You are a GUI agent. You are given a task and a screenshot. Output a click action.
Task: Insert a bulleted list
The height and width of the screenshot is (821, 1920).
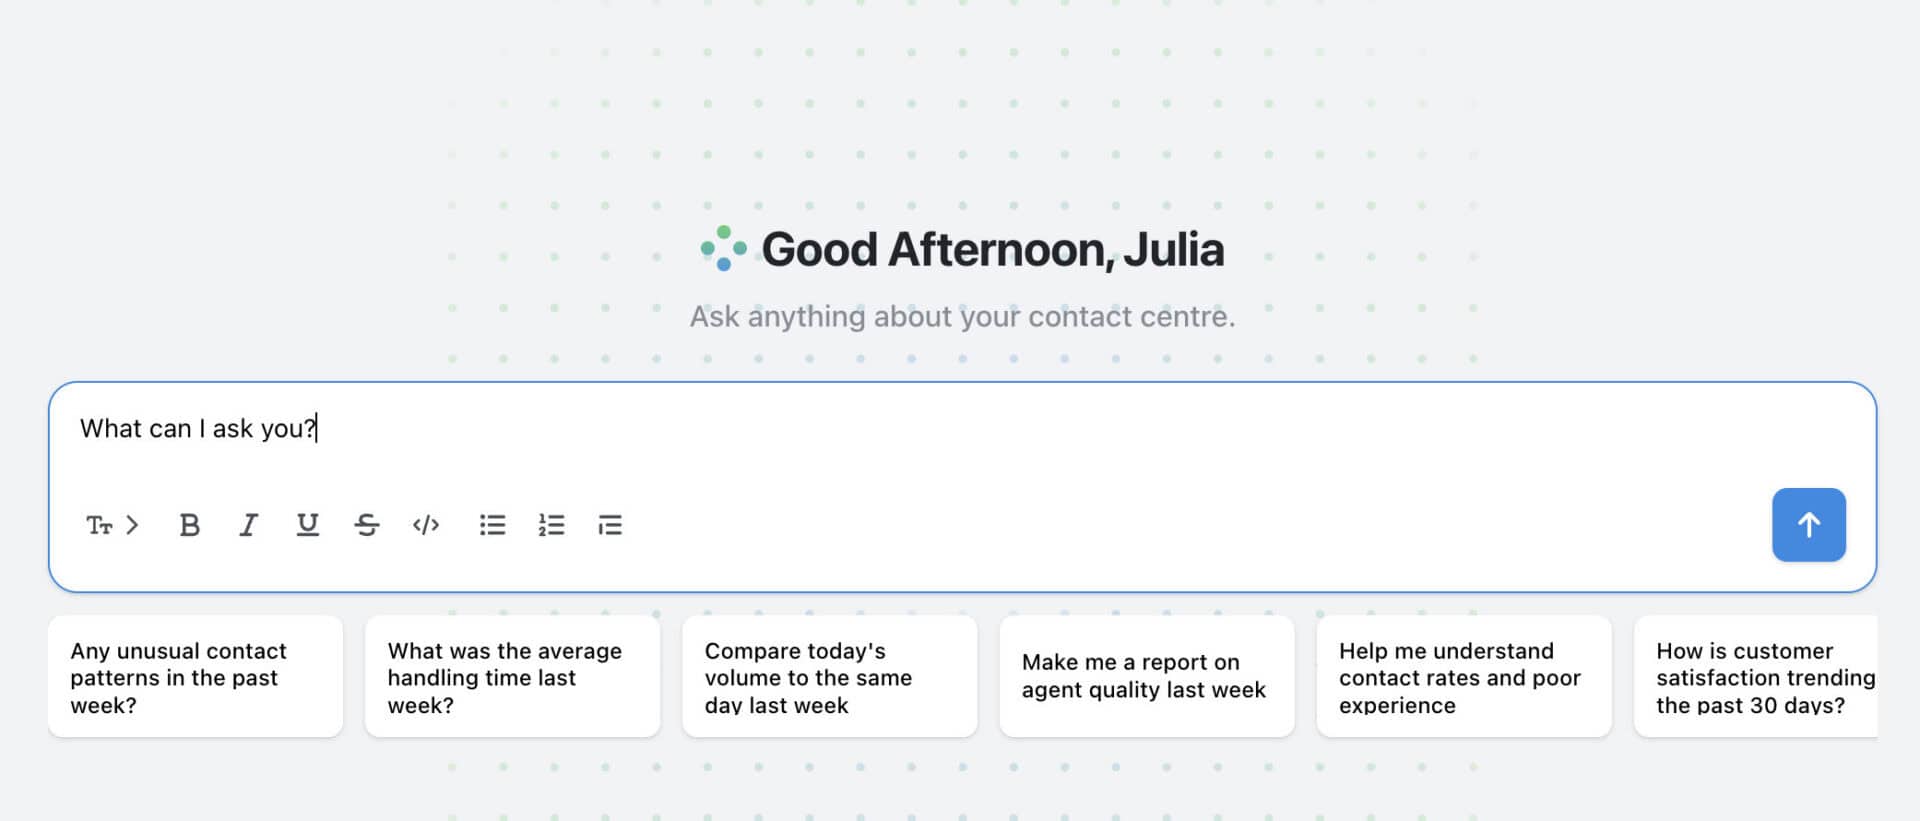click(492, 525)
